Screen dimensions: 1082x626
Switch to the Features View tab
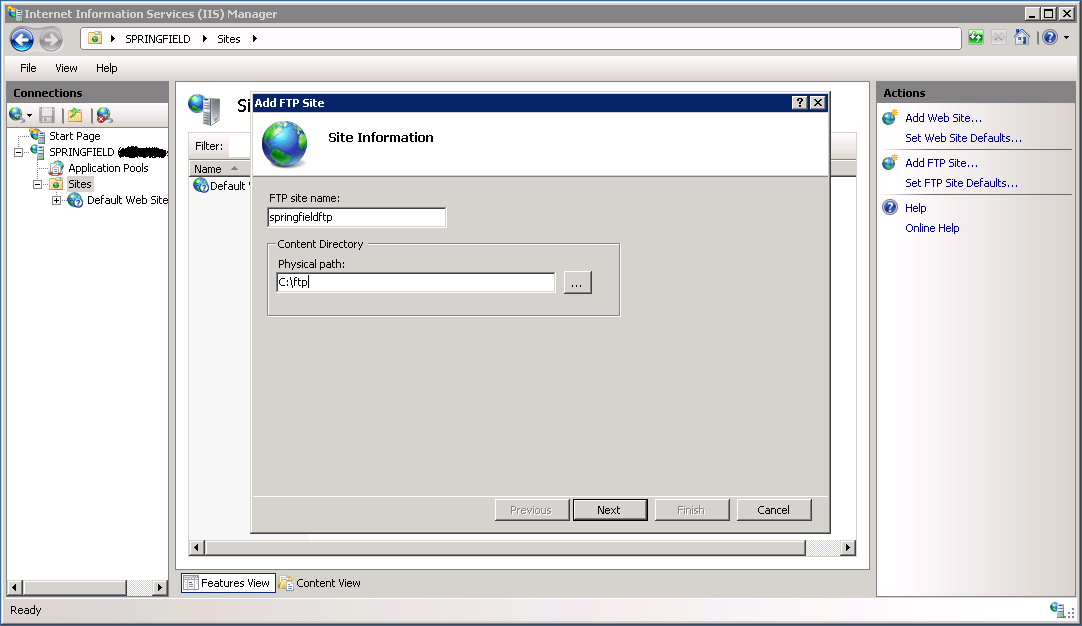coord(228,583)
